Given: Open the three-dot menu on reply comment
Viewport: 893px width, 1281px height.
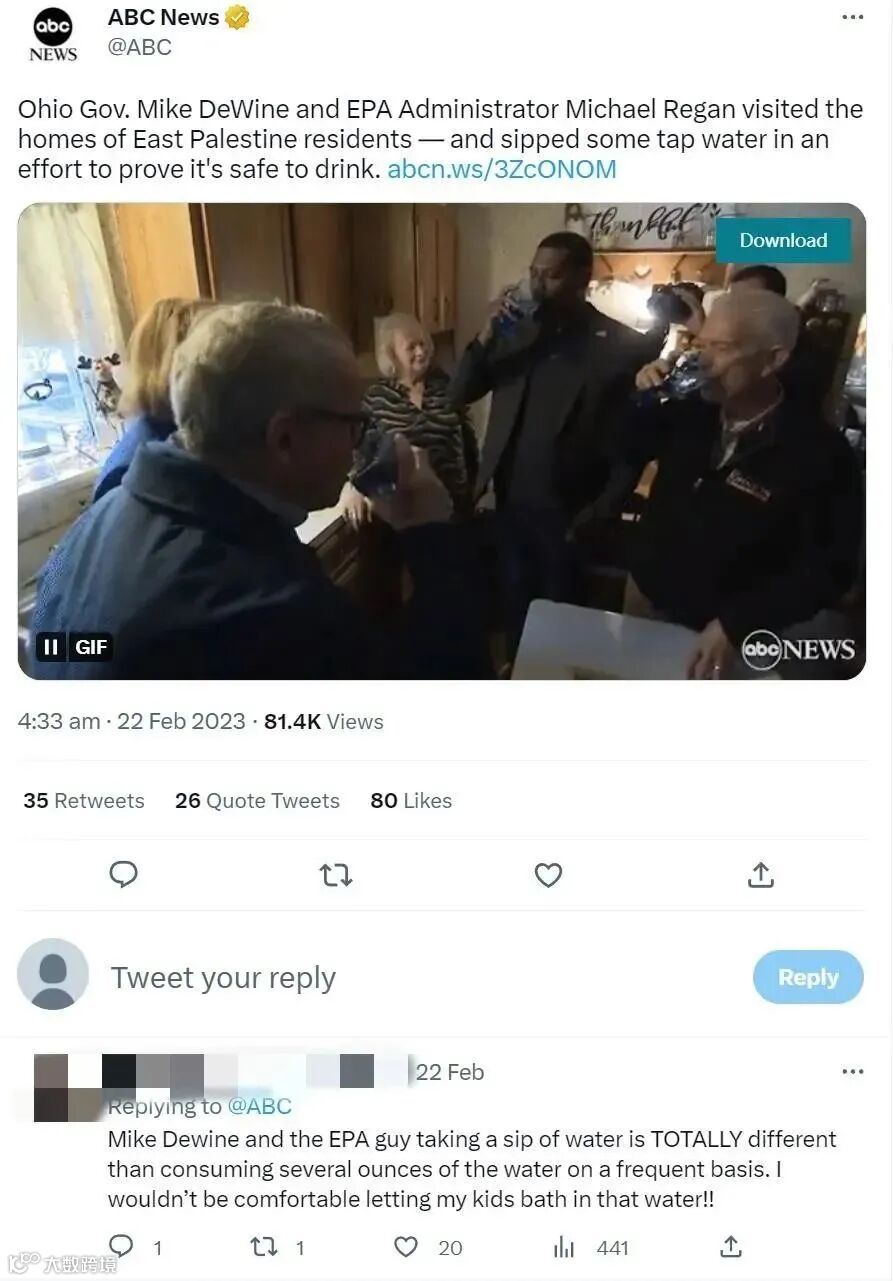Looking at the screenshot, I should [852, 1072].
